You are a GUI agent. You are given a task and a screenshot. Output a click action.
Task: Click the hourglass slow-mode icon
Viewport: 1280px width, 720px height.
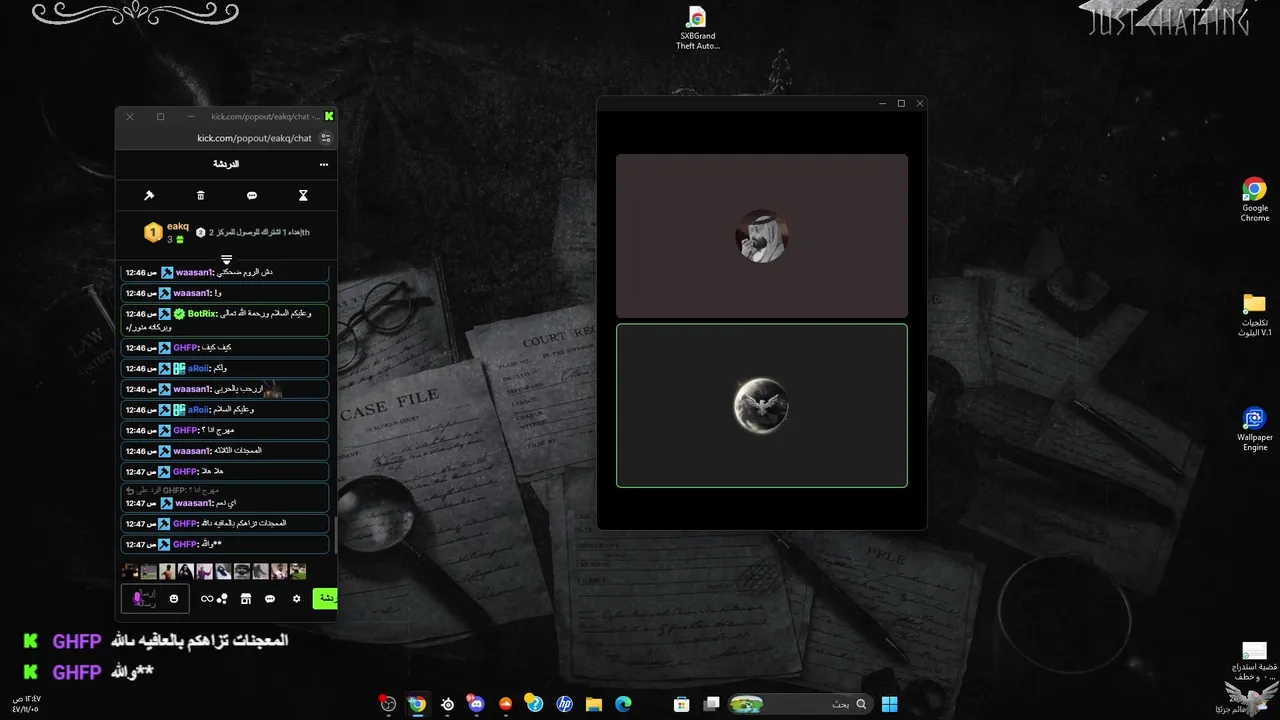click(x=303, y=196)
